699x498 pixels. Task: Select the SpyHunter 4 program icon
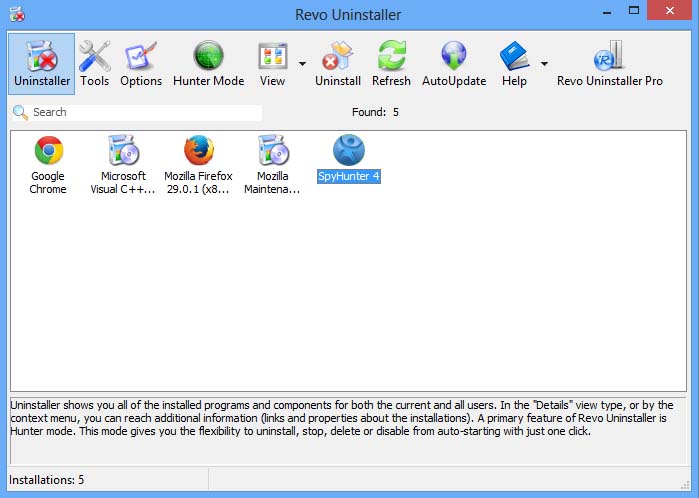tap(349, 150)
